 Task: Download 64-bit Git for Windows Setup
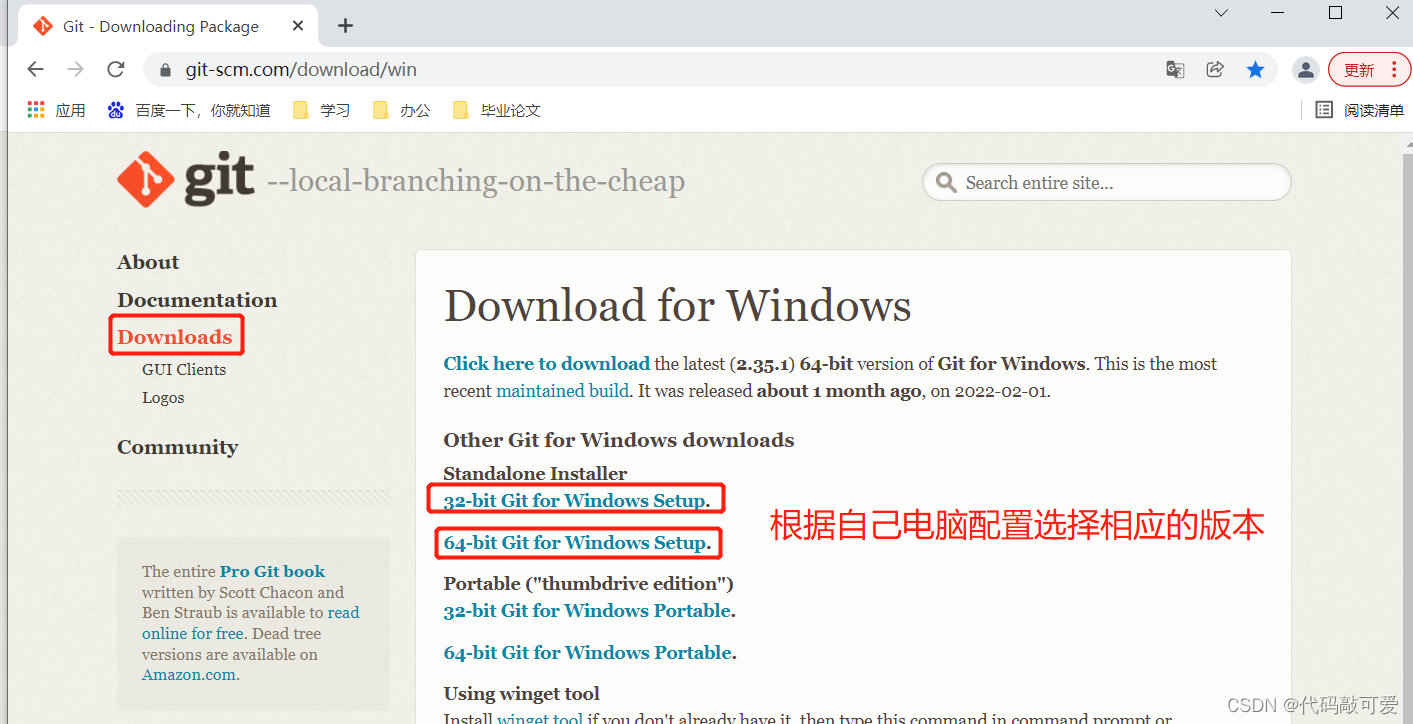576,543
